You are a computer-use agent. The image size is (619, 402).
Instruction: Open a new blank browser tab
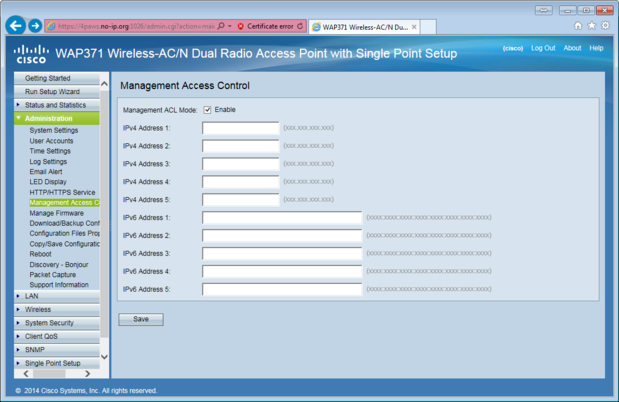428,27
